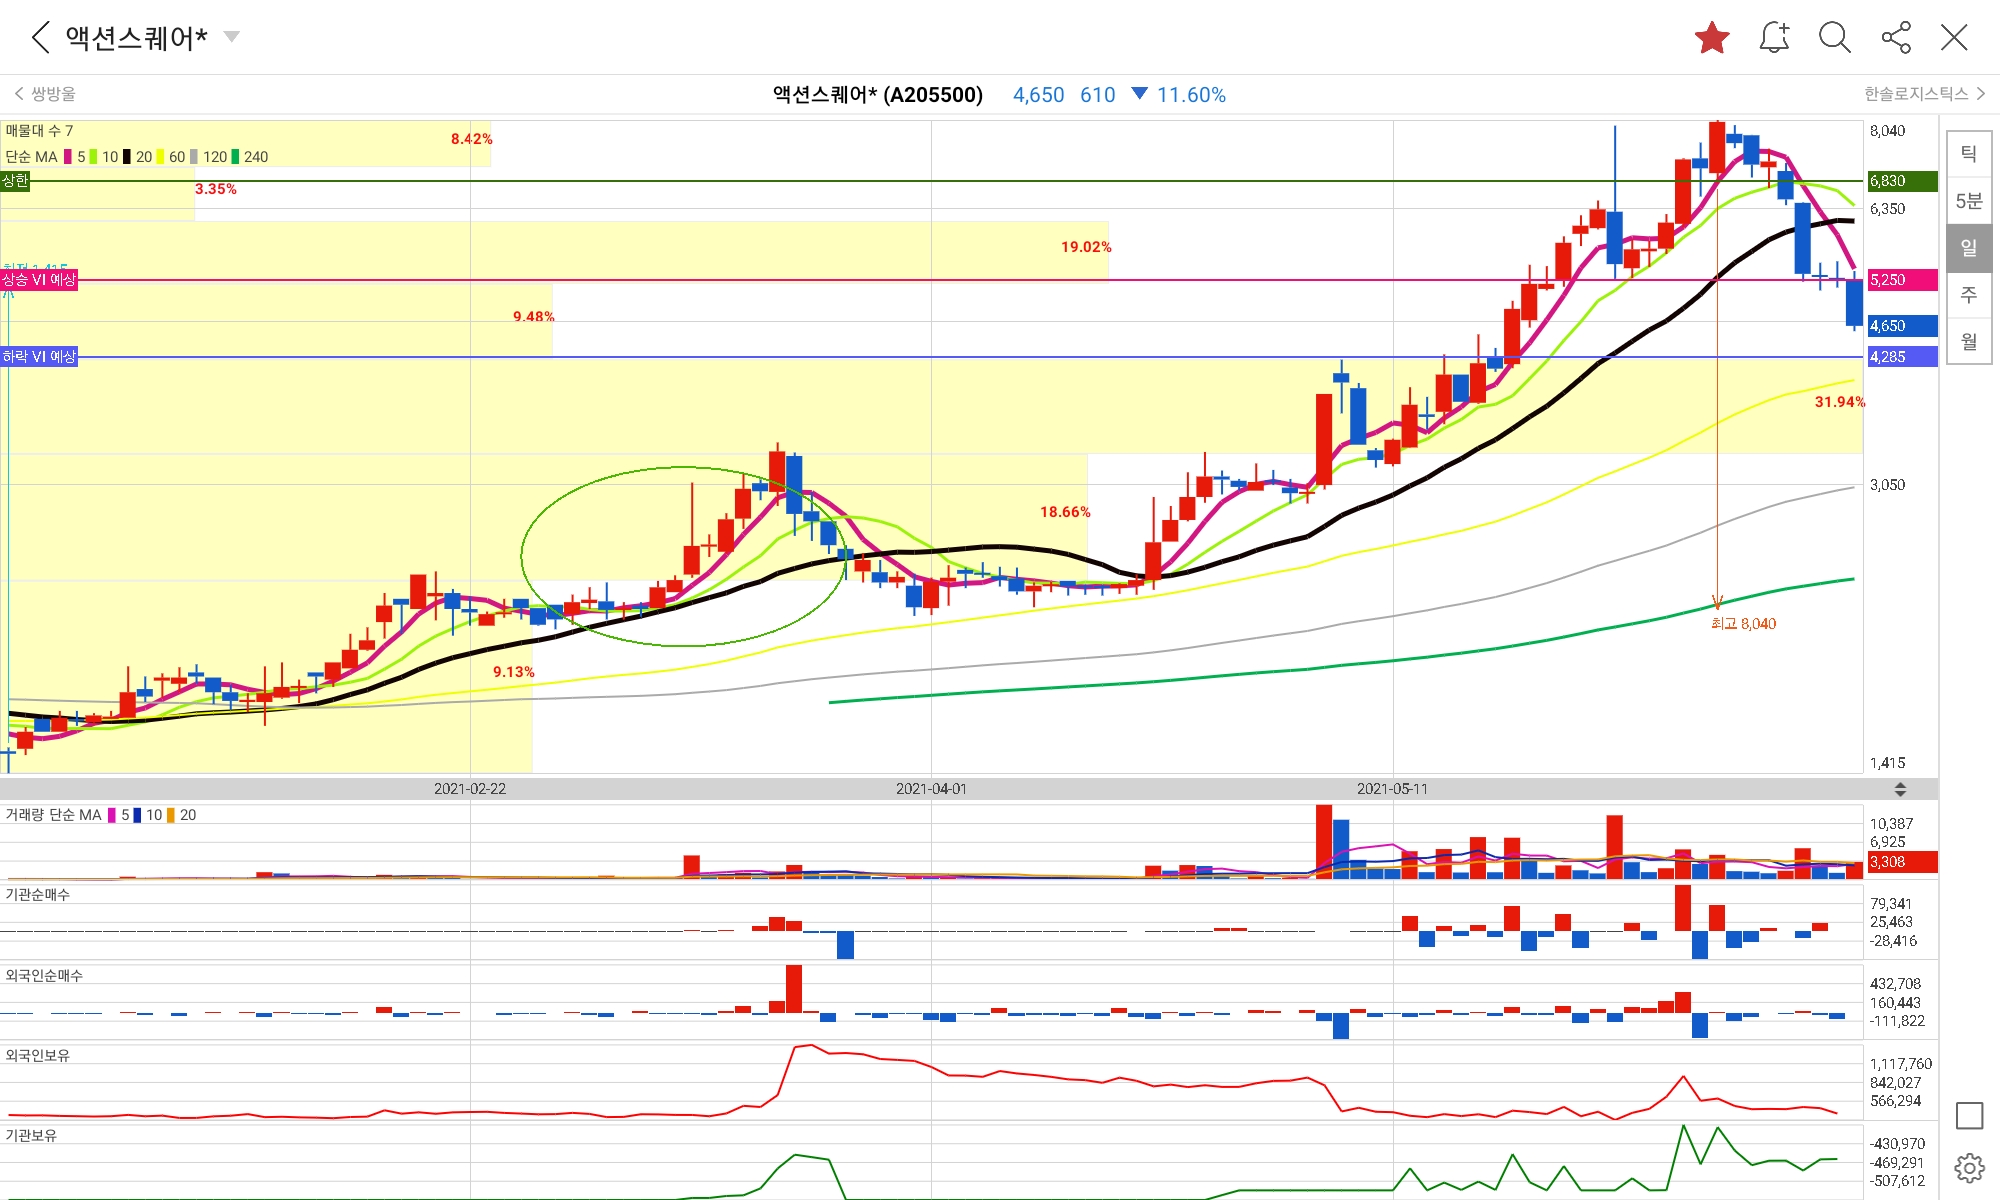Add a price alert with bell icon
The image size is (2000, 1200).
[x=1774, y=38]
